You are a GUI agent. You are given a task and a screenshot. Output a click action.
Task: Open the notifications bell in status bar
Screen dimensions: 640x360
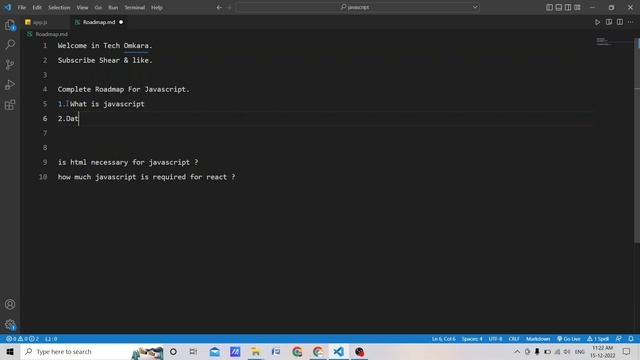[x=631, y=339]
